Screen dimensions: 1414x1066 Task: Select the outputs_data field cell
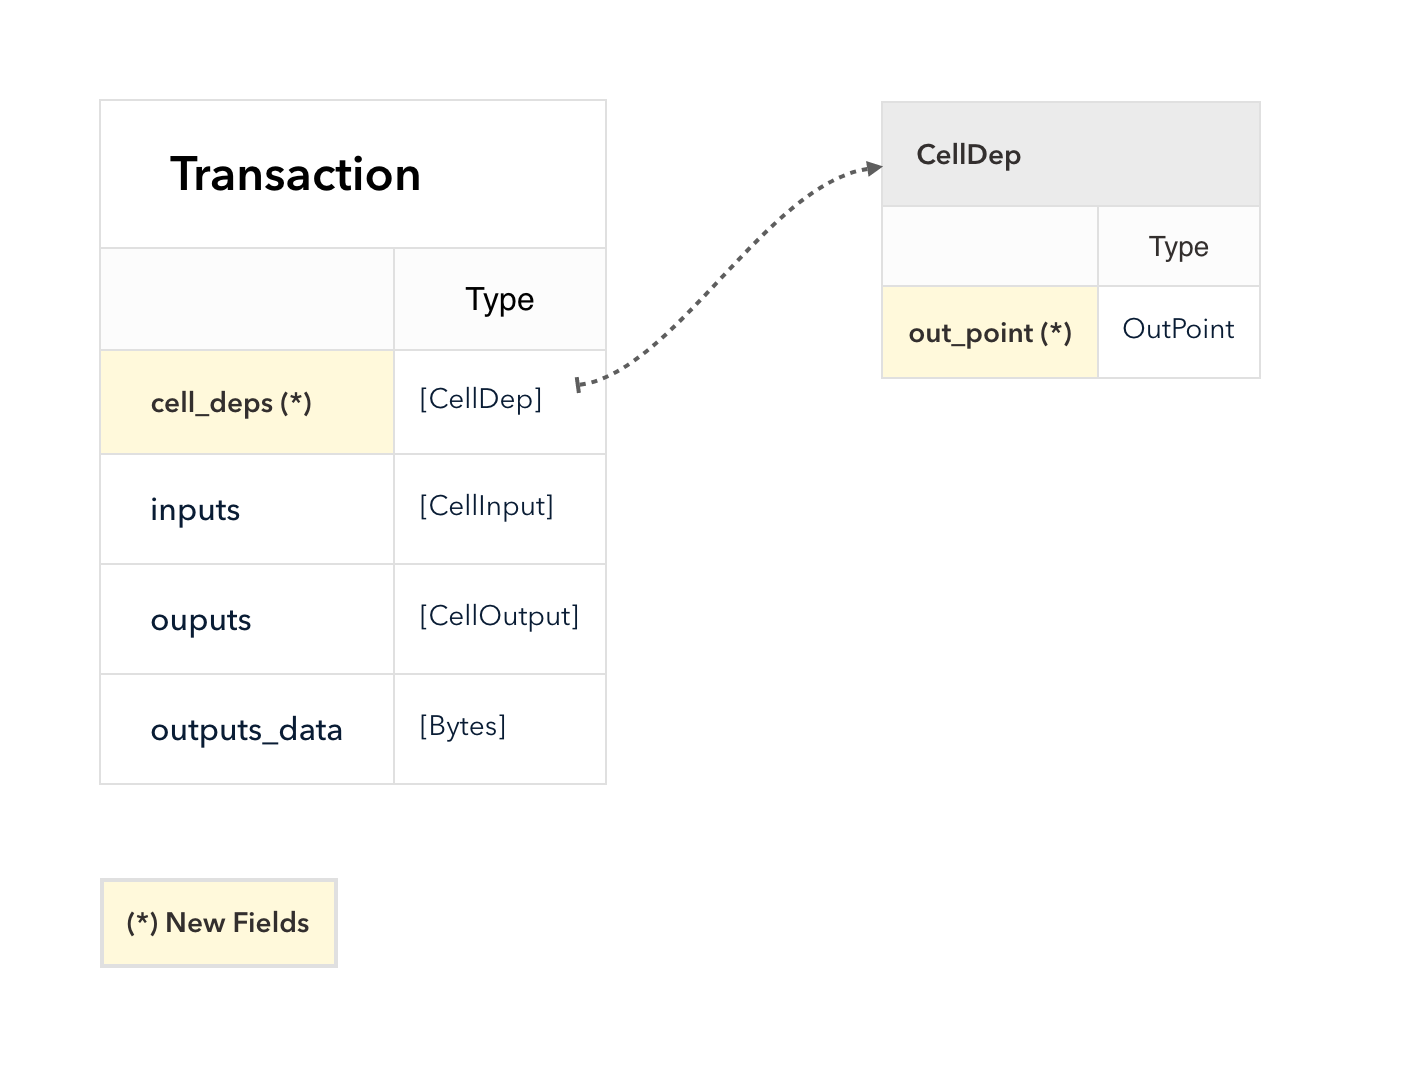(x=247, y=729)
